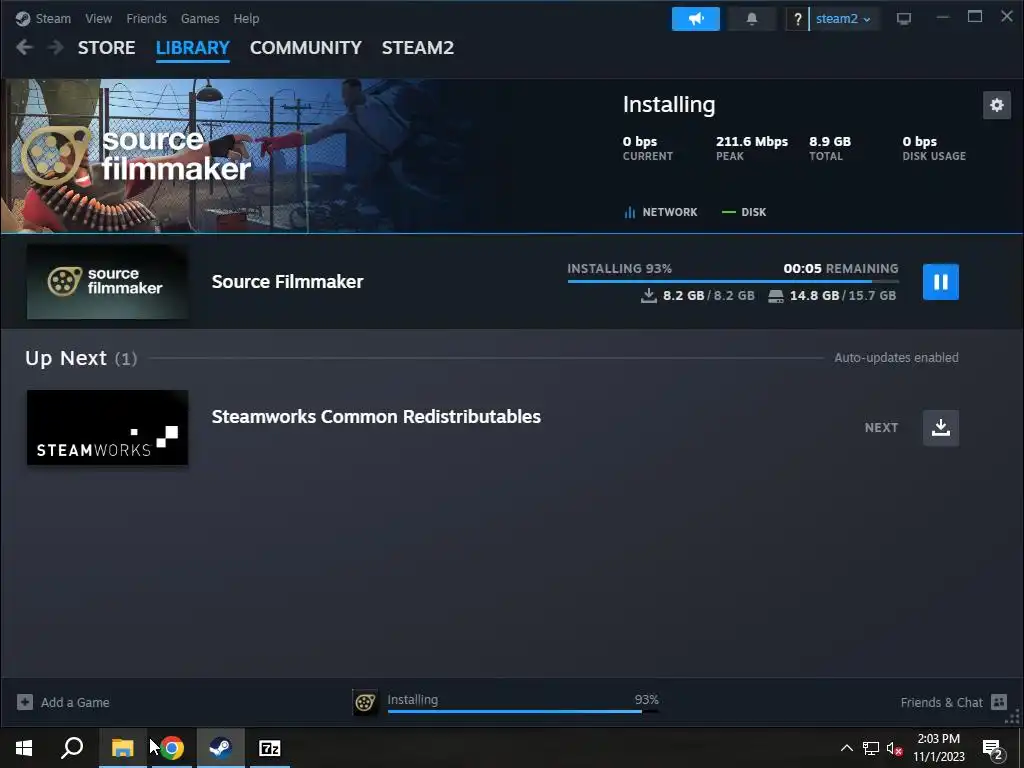Open the notifications bell
This screenshot has height=768, width=1024.
(x=752, y=19)
